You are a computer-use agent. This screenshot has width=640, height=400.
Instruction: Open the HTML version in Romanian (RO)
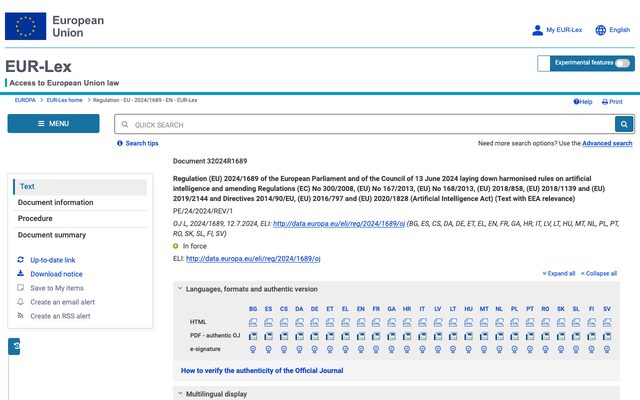(545, 322)
